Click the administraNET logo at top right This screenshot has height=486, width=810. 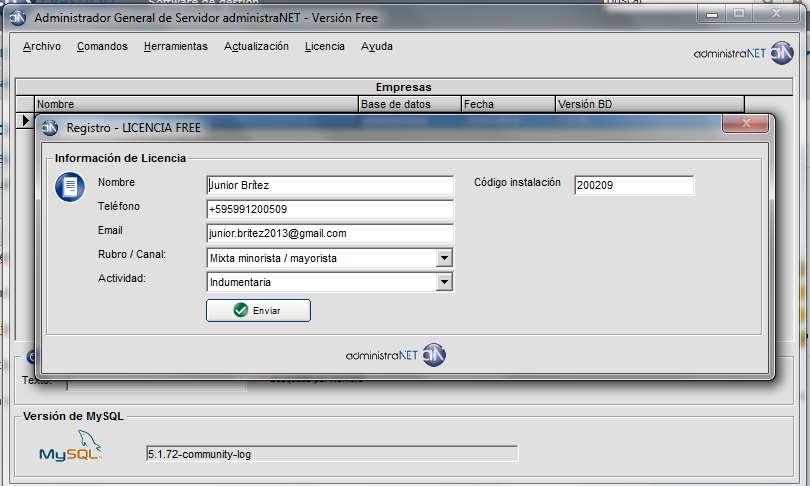(743, 53)
